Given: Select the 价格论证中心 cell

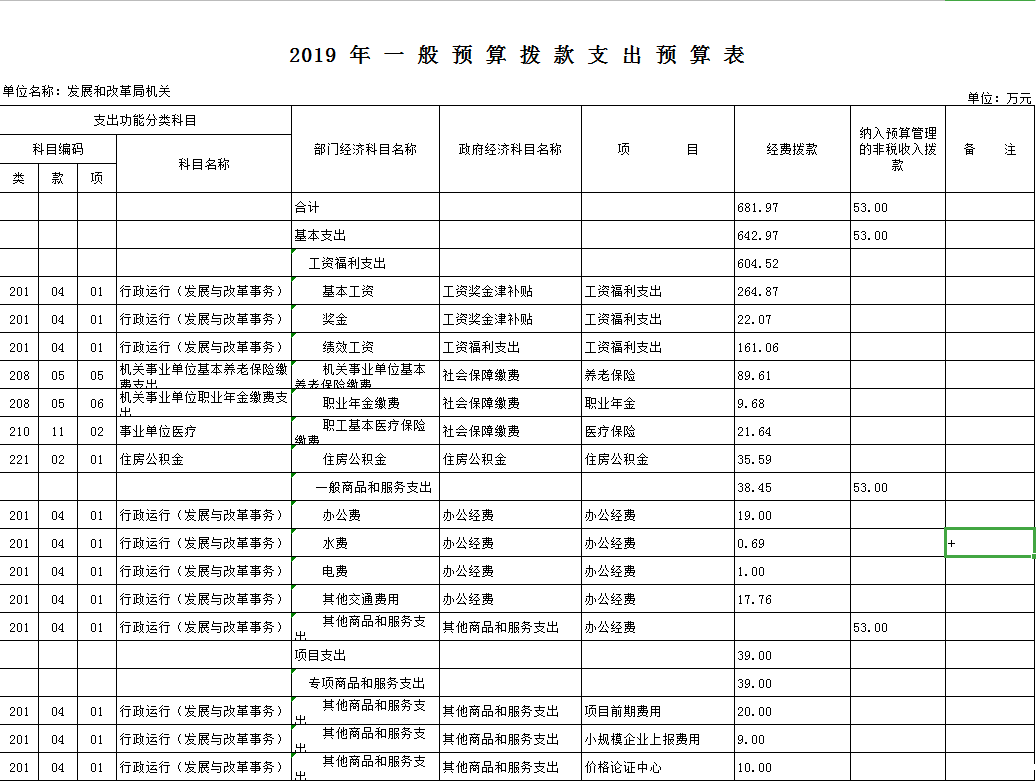Looking at the screenshot, I should [657, 768].
